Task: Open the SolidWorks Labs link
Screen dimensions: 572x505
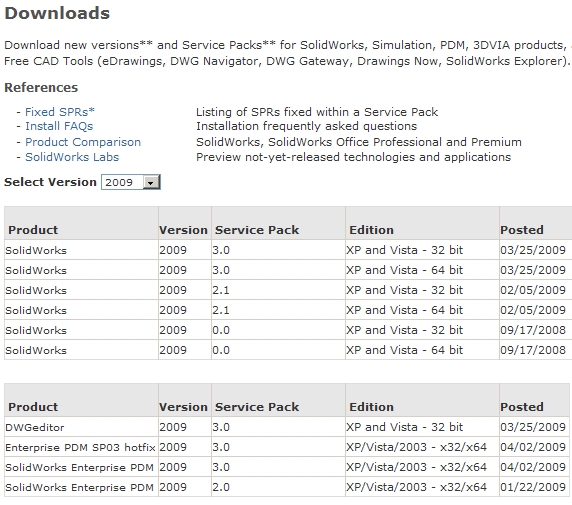Action: [x=72, y=157]
